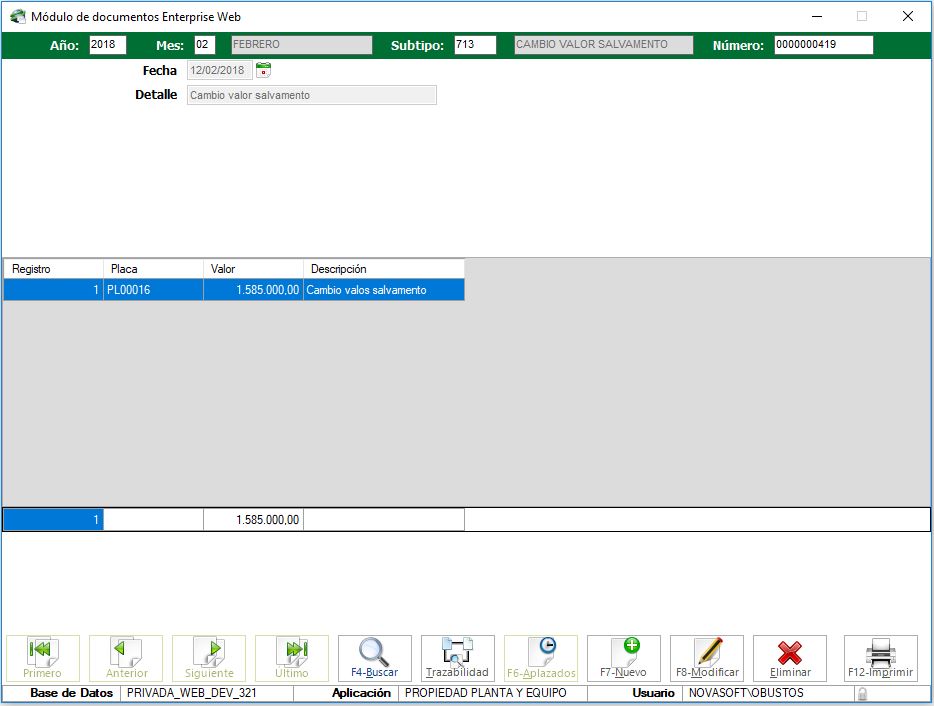This screenshot has height=706, width=934.
Task: Select the PL00016 placa cell
Action: pyautogui.click(x=153, y=290)
